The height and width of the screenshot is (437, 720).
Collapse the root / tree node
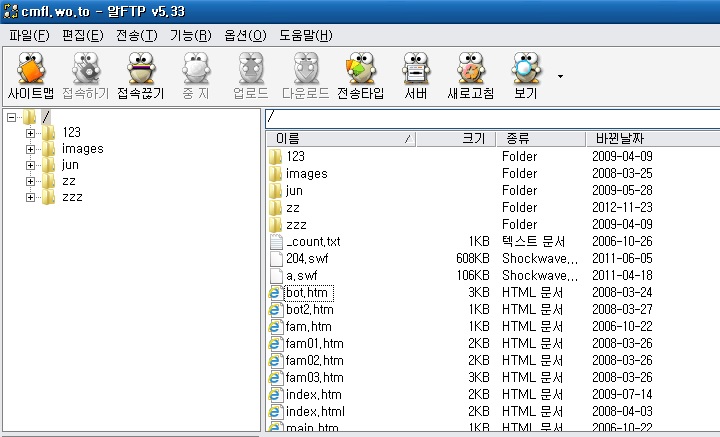coord(11,117)
